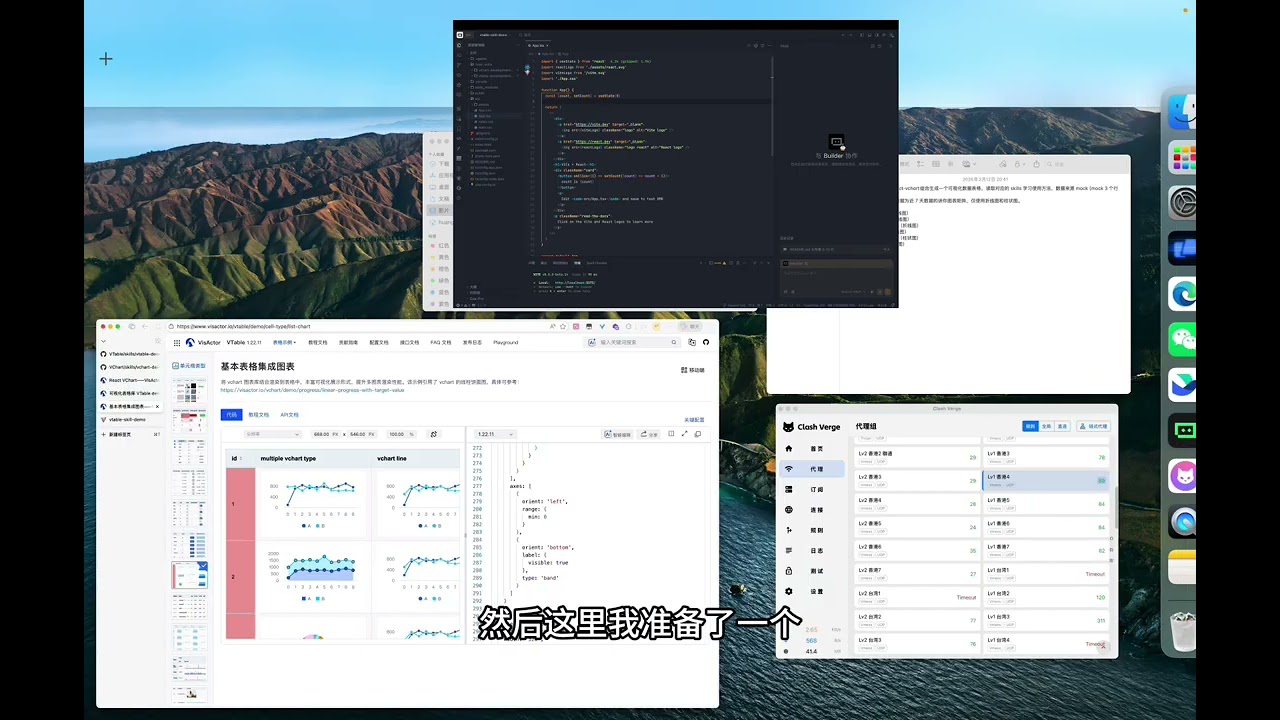Open 配置文档 in the VTable navigation bar
Viewport: 1280px width, 720px height.
[x=378, y=342]
